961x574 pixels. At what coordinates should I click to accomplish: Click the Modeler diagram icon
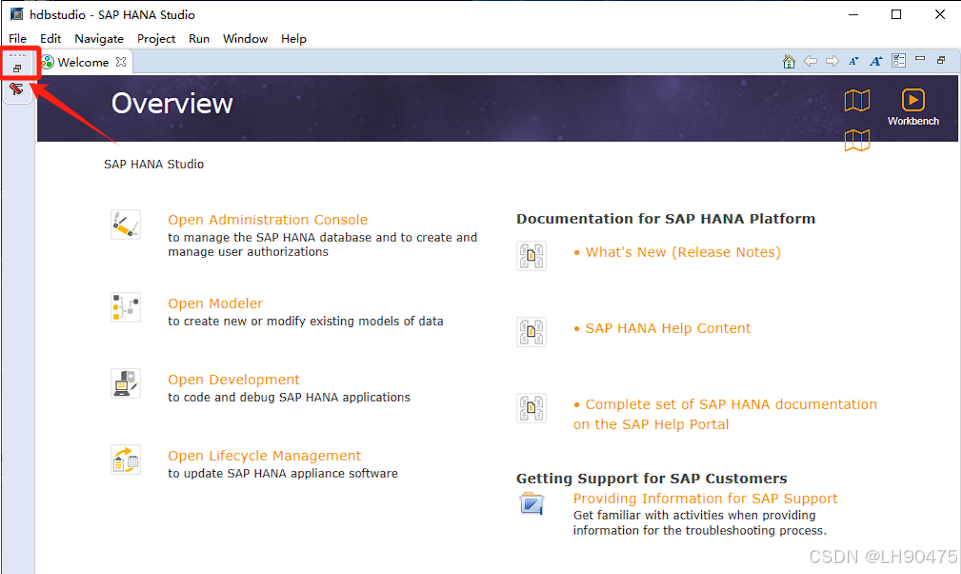tap(126, 308)
